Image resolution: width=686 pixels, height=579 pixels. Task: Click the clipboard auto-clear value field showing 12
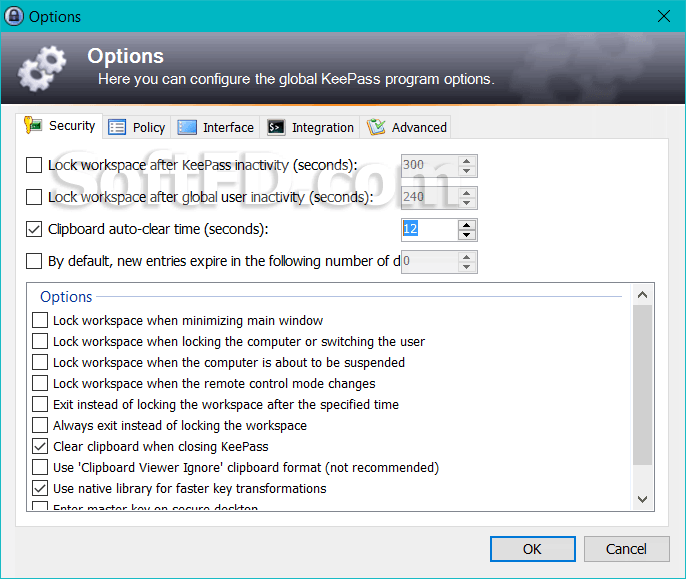pos(430,230)
